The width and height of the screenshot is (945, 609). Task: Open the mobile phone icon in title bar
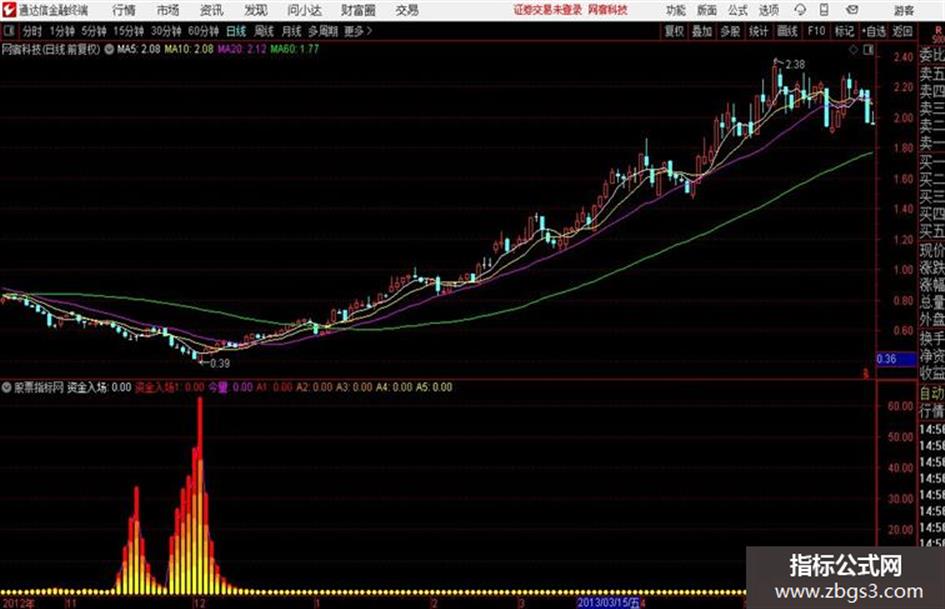click(x=824, y=10)
